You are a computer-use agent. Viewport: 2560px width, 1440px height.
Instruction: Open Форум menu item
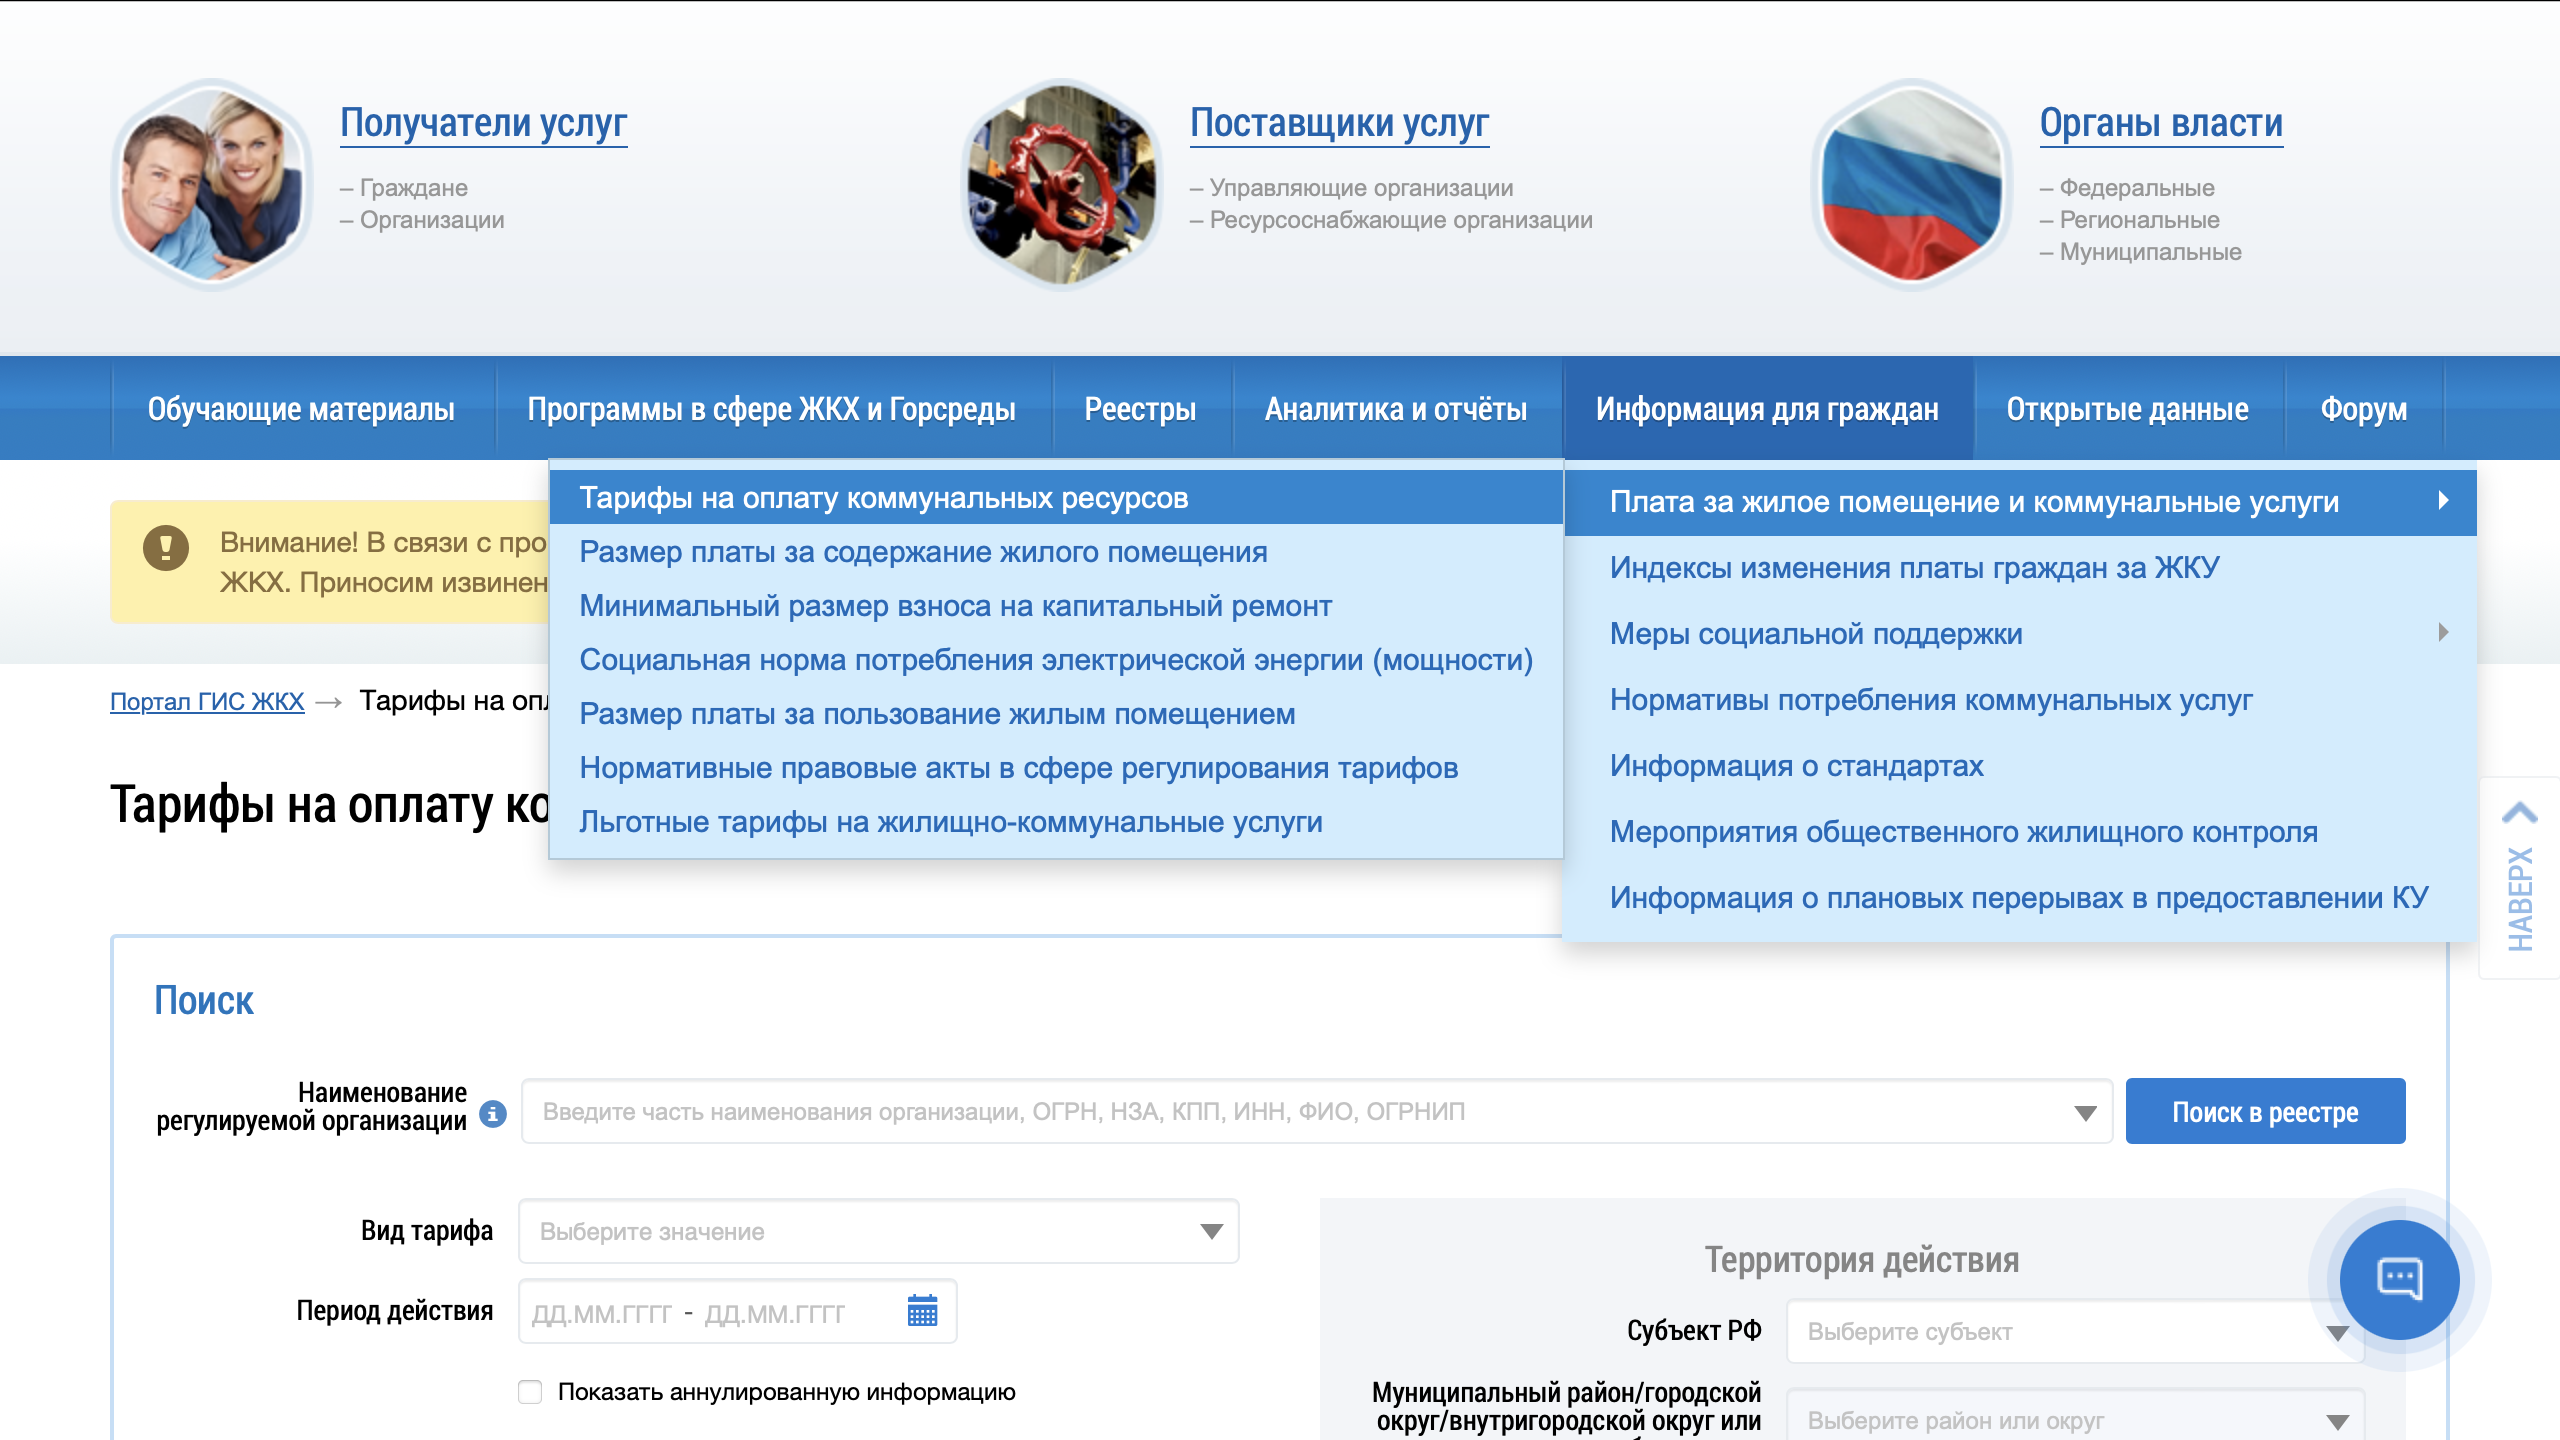click(x=2364, y=409)
